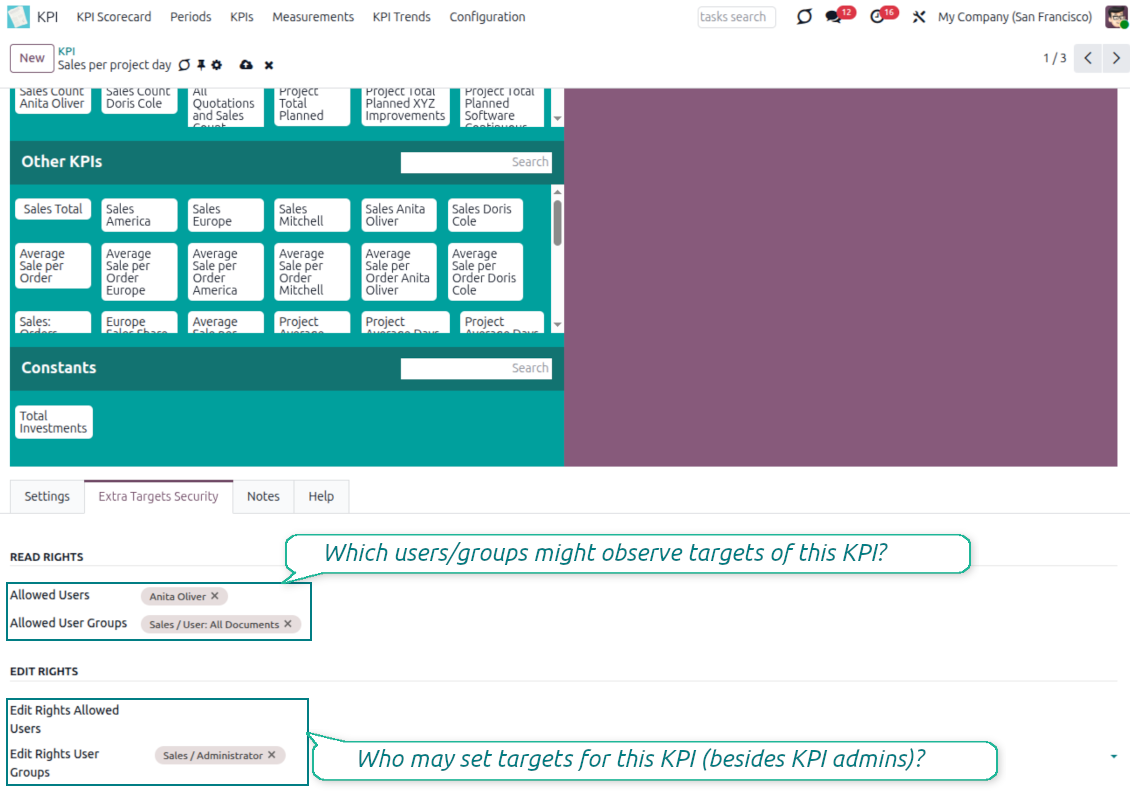
Task: Click the pin icon beside the KPI title
Action: click(201, 65)
